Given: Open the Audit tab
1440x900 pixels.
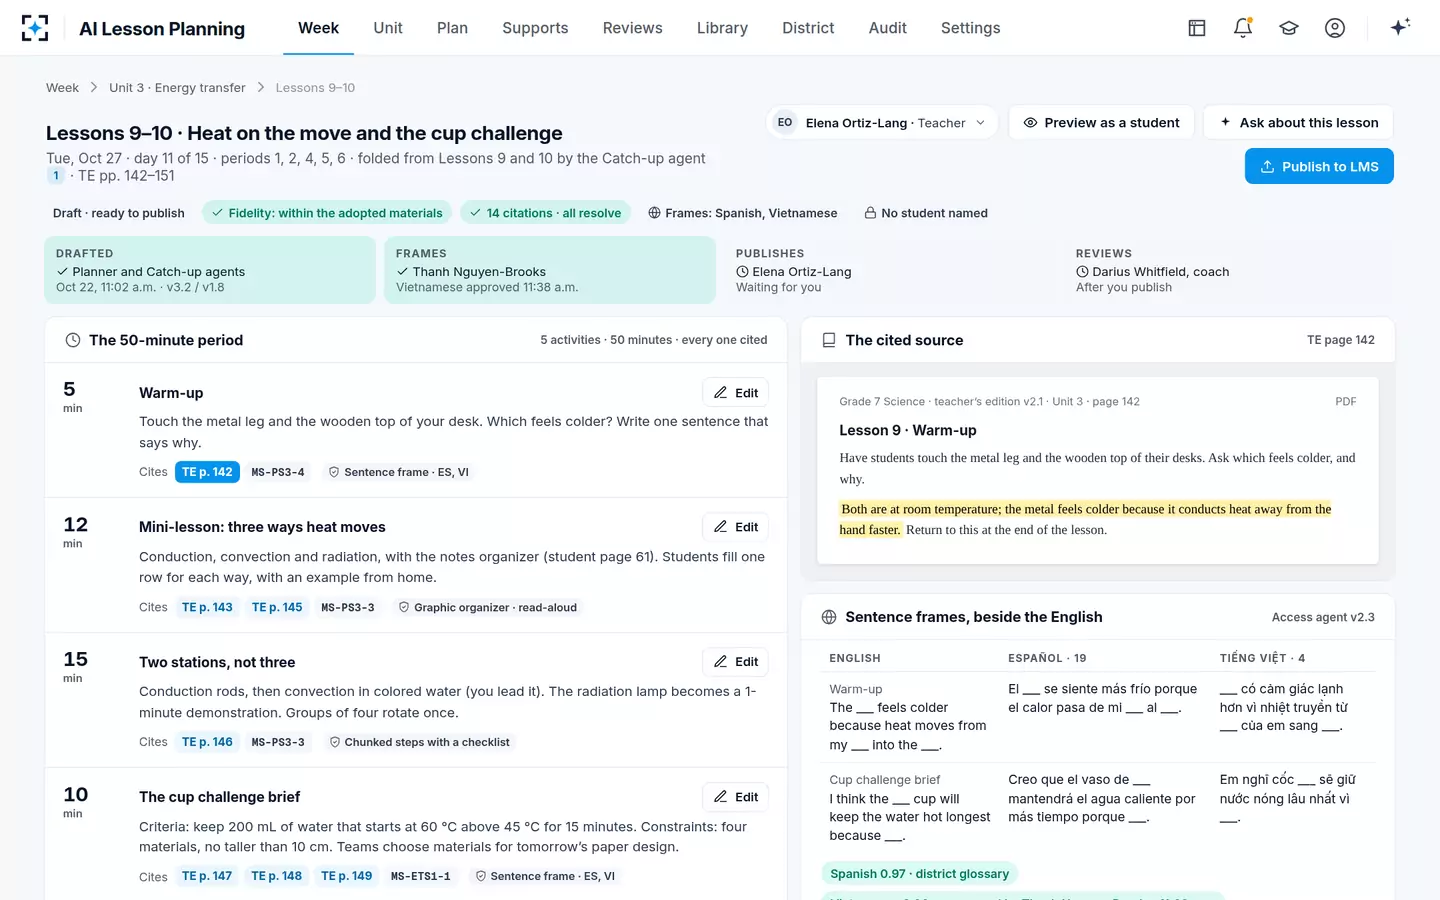Looking at the screenshot, I should pyautogui.click(x=888, y=28).
